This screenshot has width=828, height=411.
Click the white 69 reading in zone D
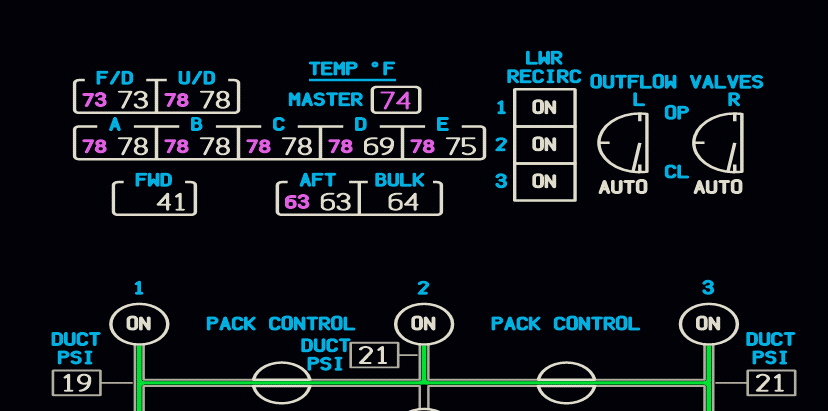coord(379,146)
